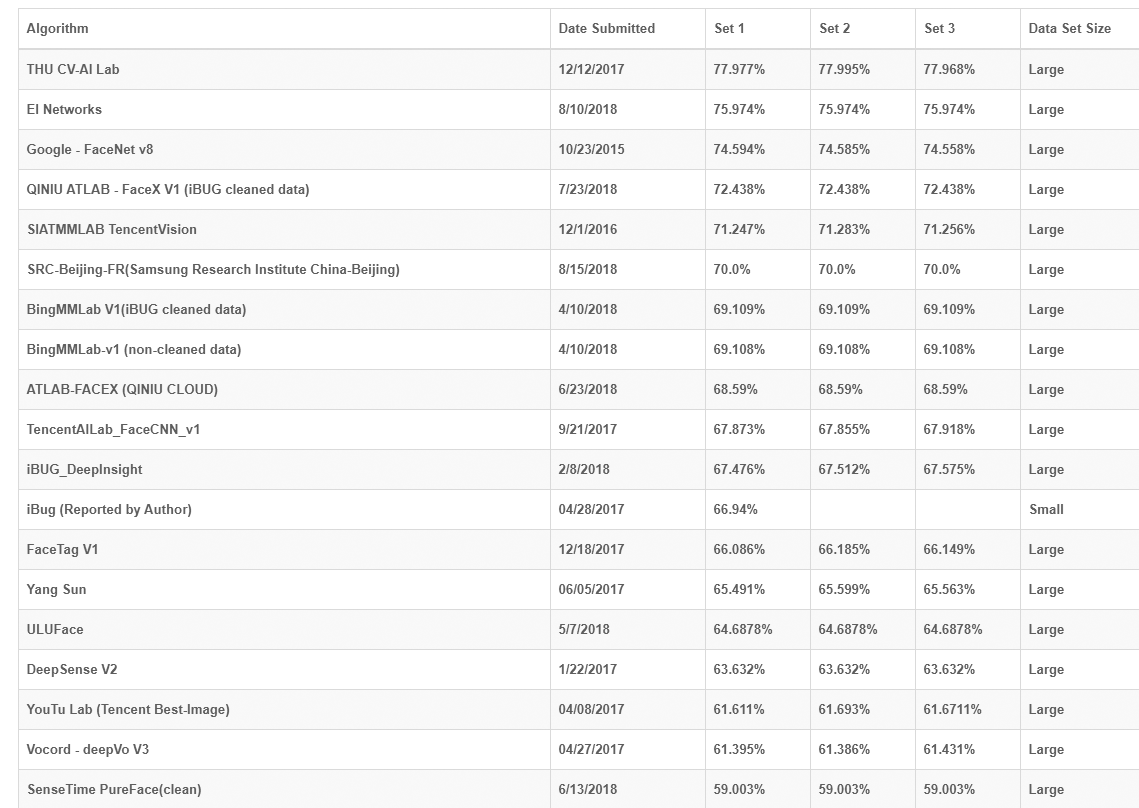The height and width of the screenshot is (808, 1139).
Task: Click the Set 2 value 66.185%
Action: click(x=844, y=549)
